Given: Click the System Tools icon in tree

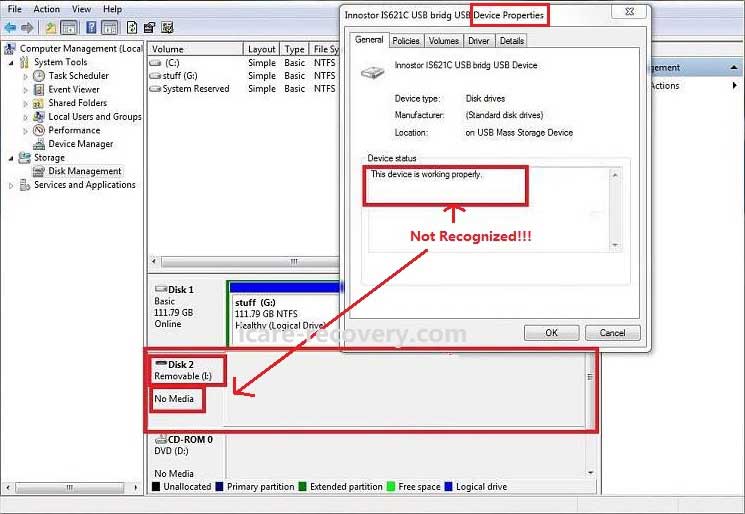Looking at the screenshot, I should point(25,62).
